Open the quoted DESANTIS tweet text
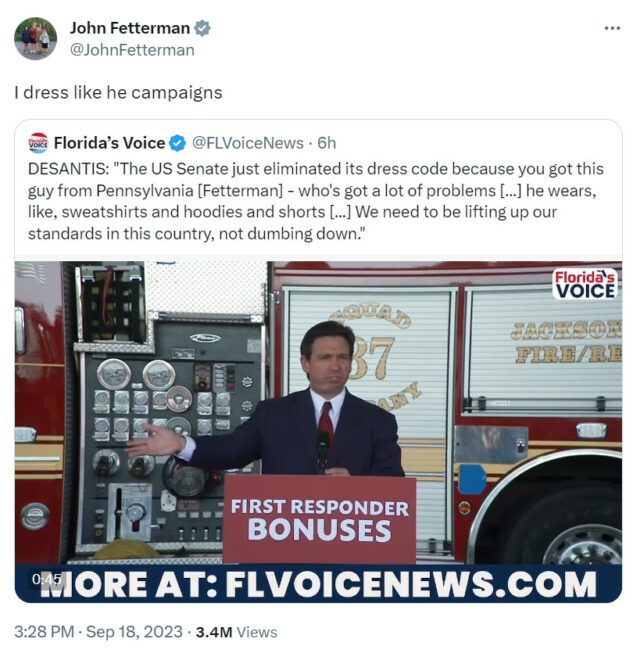Screen dimensions: 640x653 coord(316,201)
